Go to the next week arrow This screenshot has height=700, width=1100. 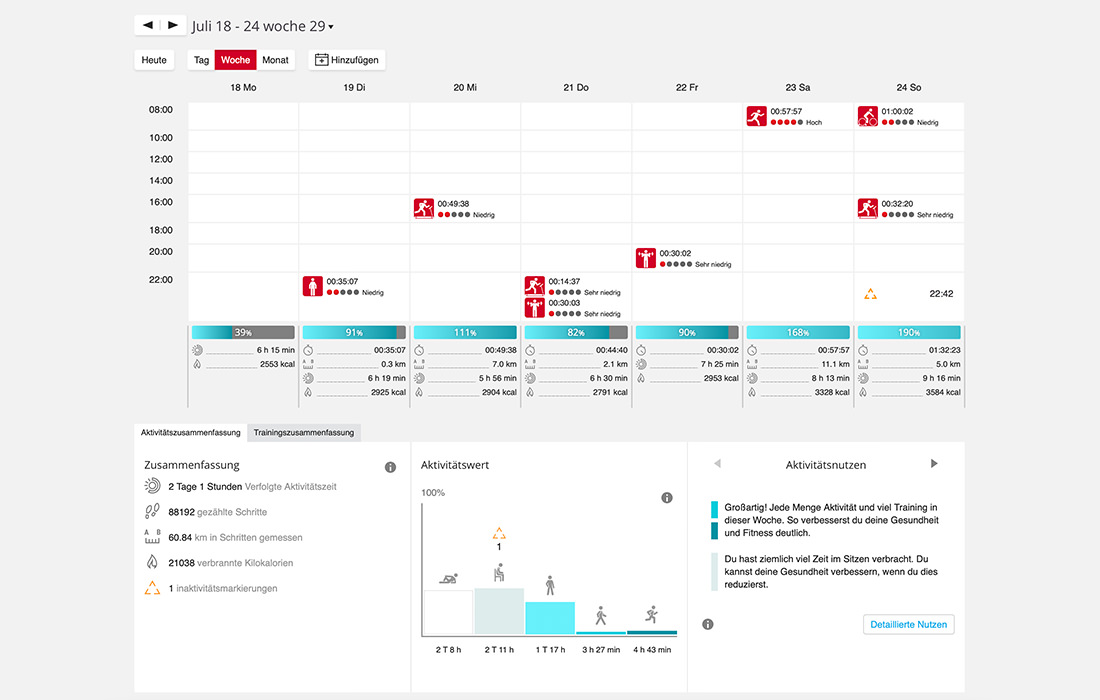click(173, 25)
